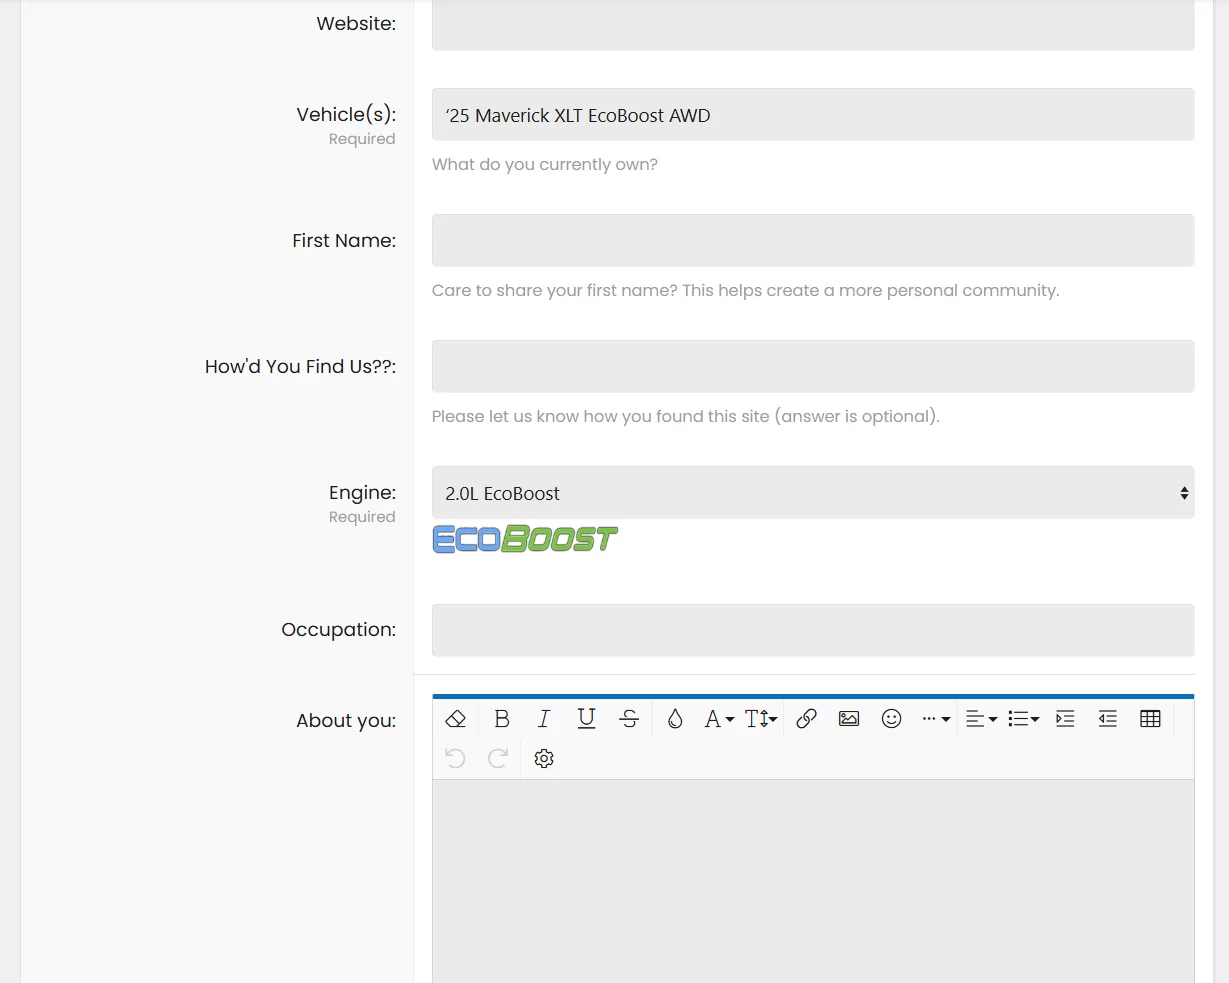Open the Font size dropdown

(x=761, y=718)
